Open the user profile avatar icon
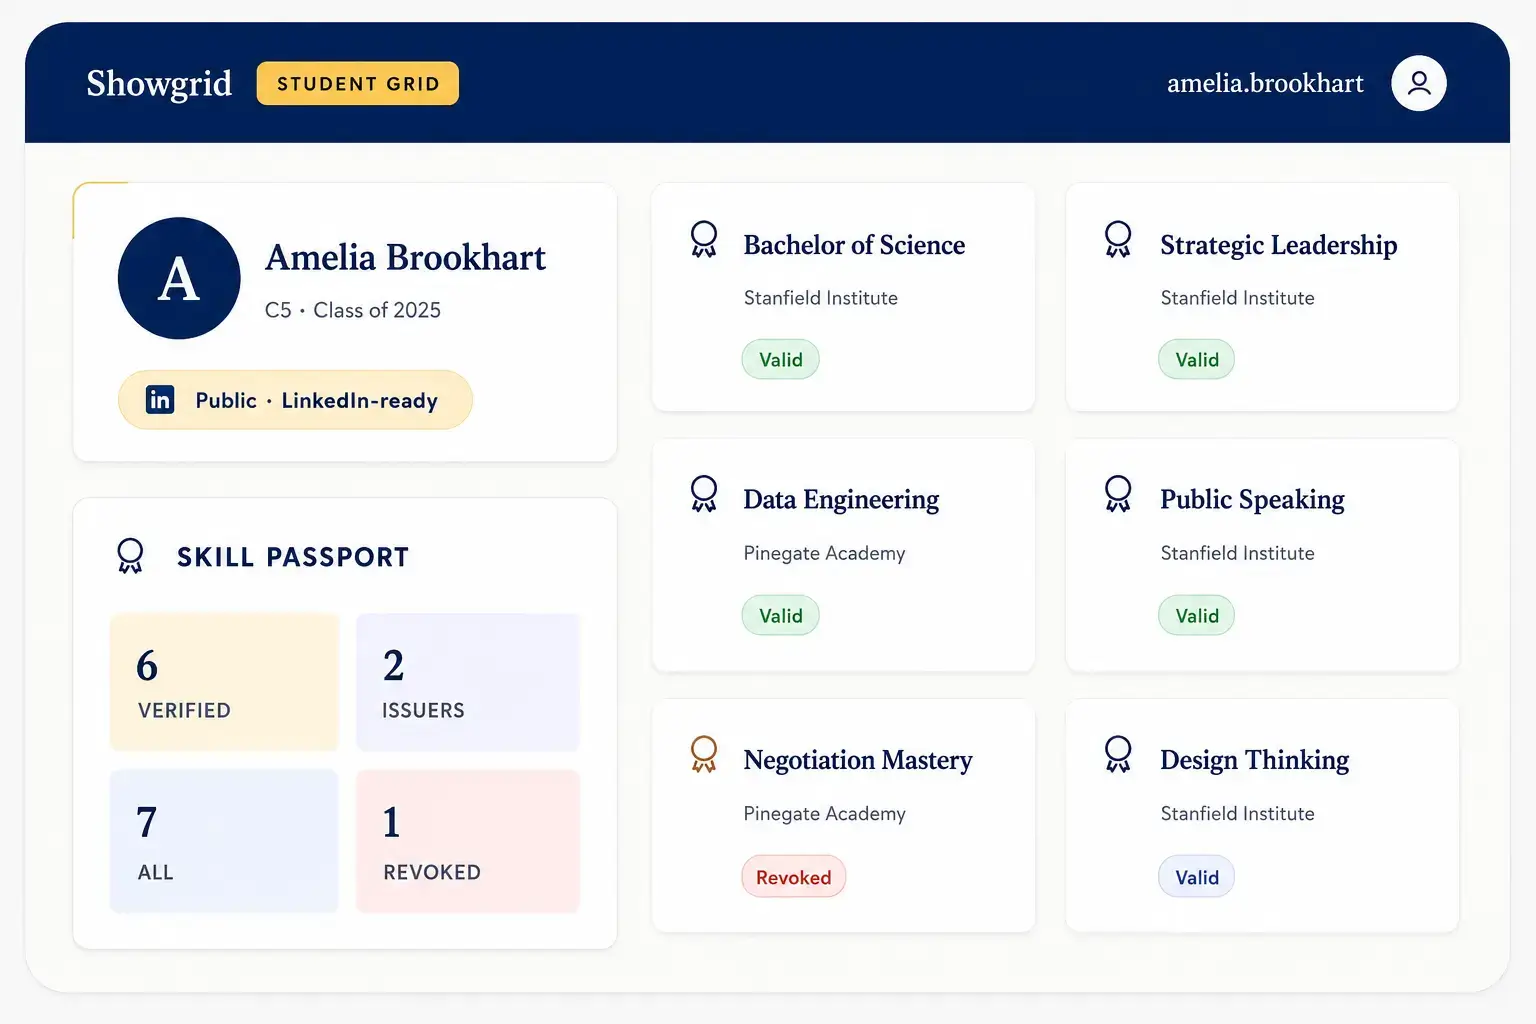Viewport: 1536px width, 1024px height. pyautogui.click(x=1418, y=83)
